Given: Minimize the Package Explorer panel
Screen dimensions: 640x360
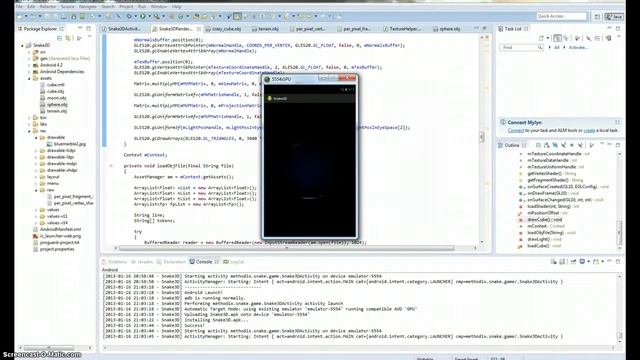Looking at the screenshot, I should coord(80,29).
